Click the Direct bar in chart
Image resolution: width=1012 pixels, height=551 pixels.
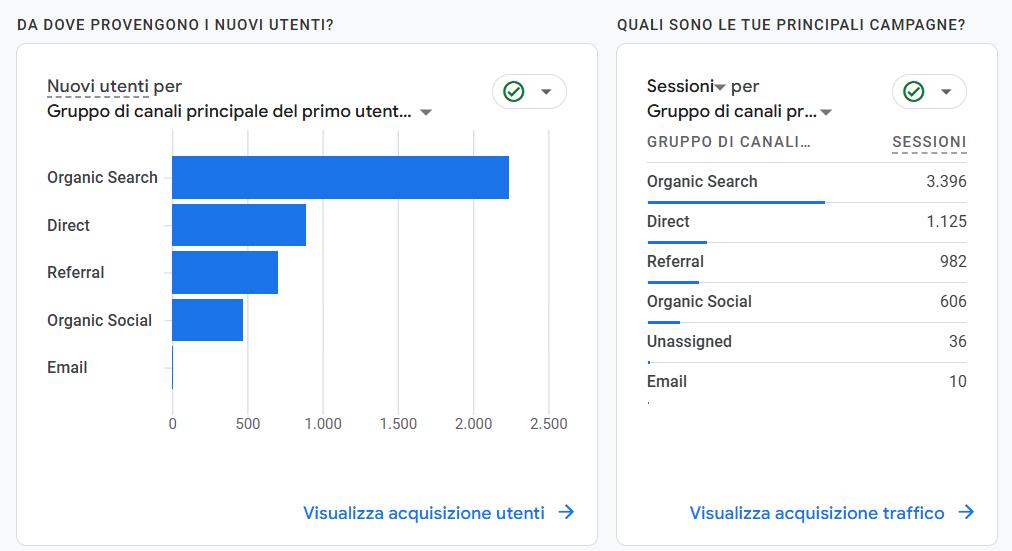click(239, 225)
